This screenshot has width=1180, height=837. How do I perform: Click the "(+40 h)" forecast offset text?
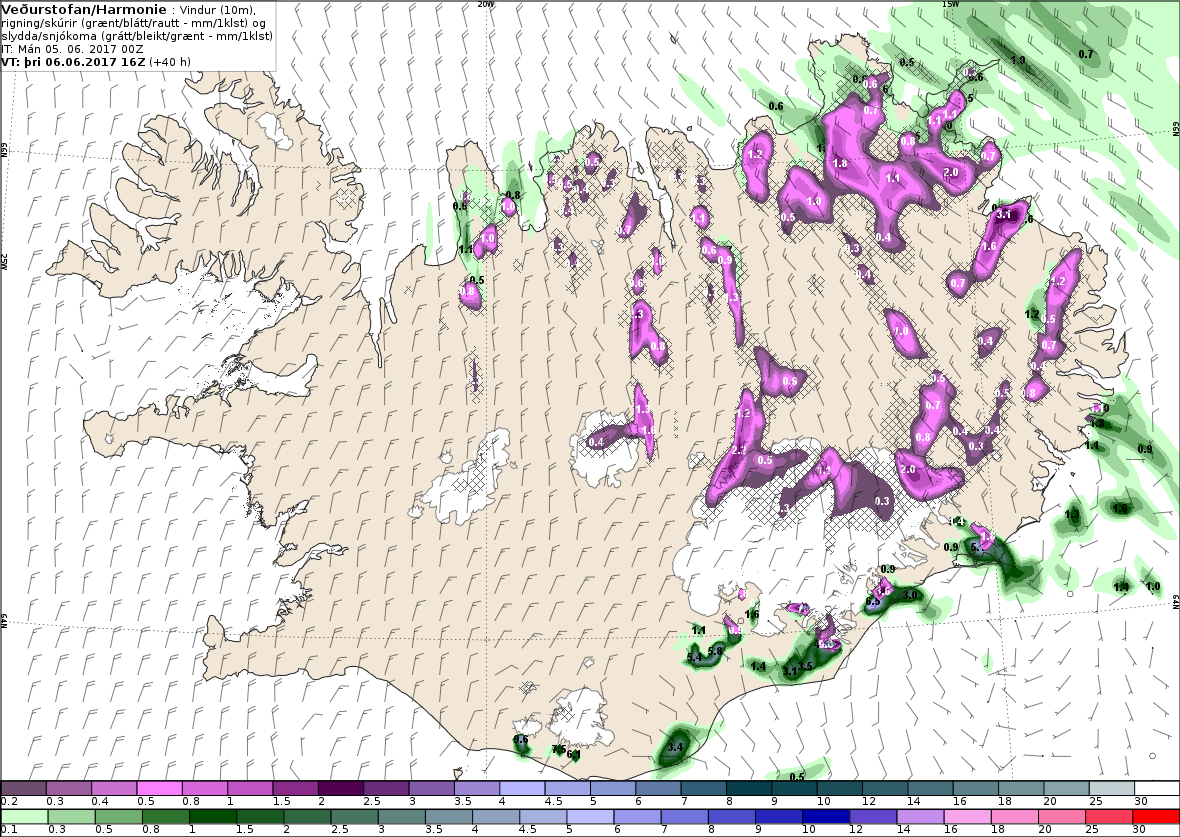(170, 62)
